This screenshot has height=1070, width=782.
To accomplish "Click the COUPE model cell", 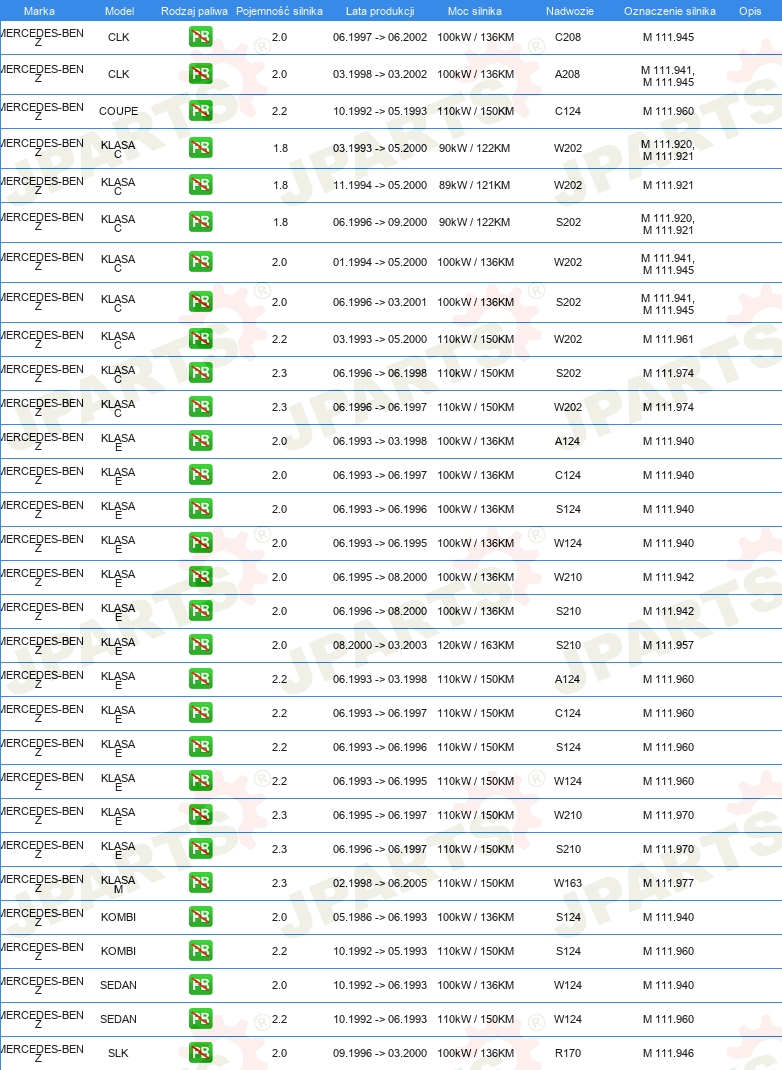I will [119, 111].
